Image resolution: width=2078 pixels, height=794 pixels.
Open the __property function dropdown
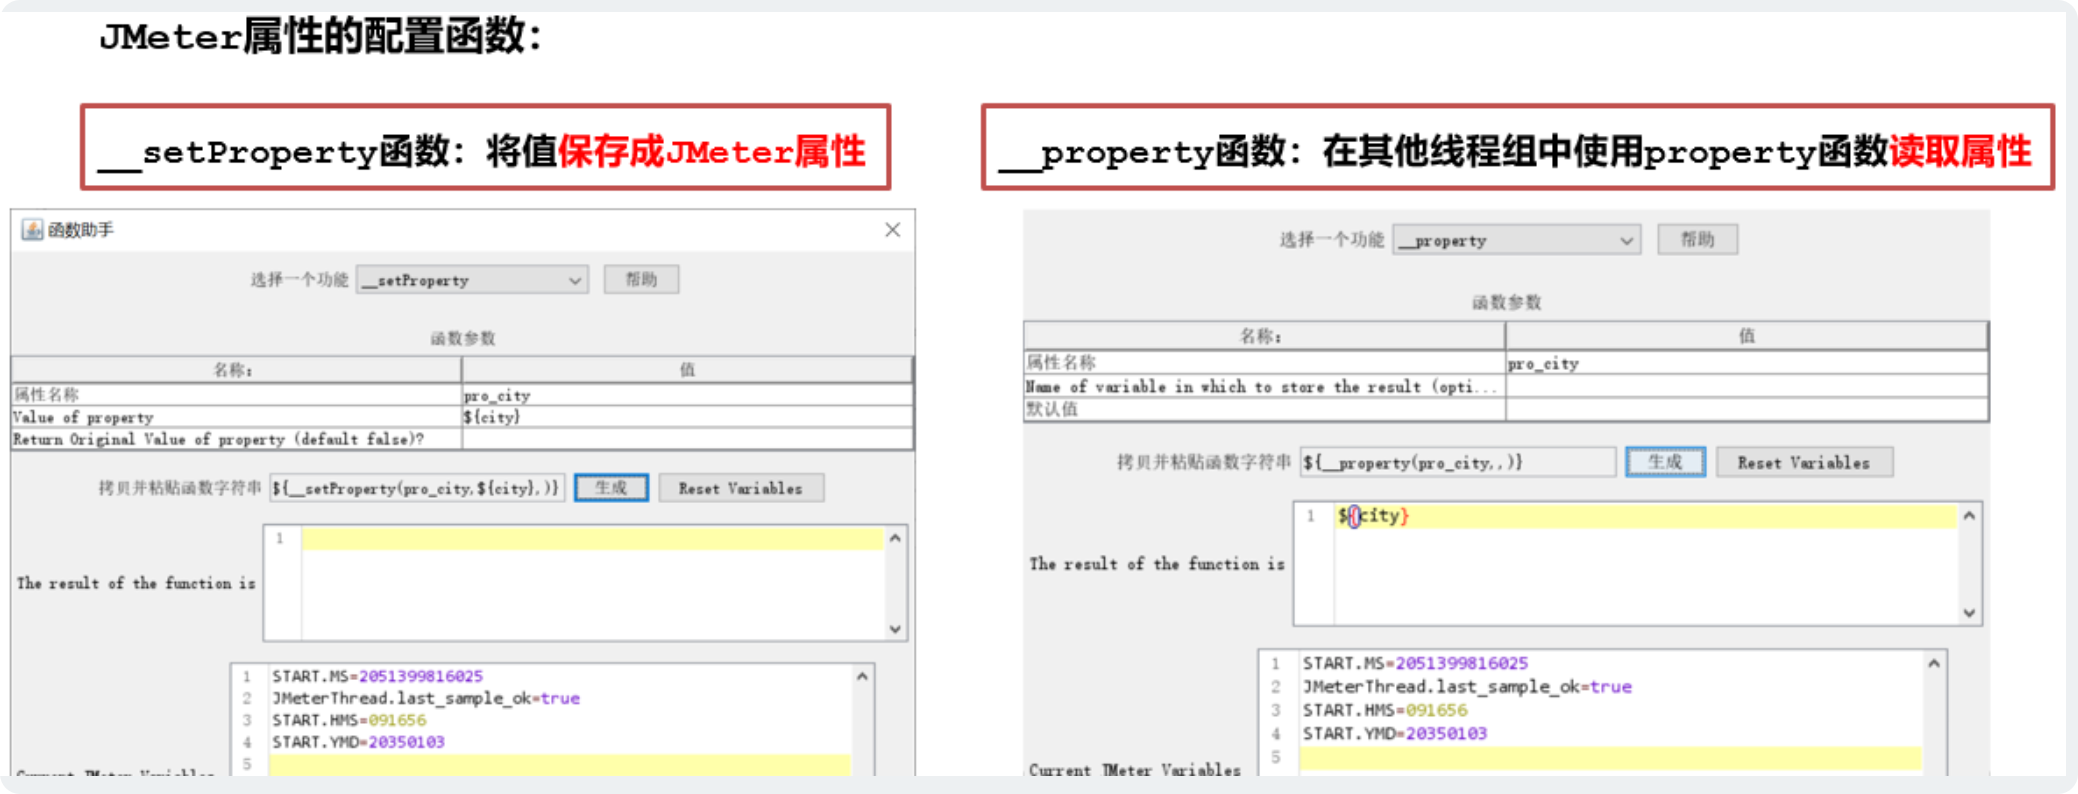coord(1516,240)
